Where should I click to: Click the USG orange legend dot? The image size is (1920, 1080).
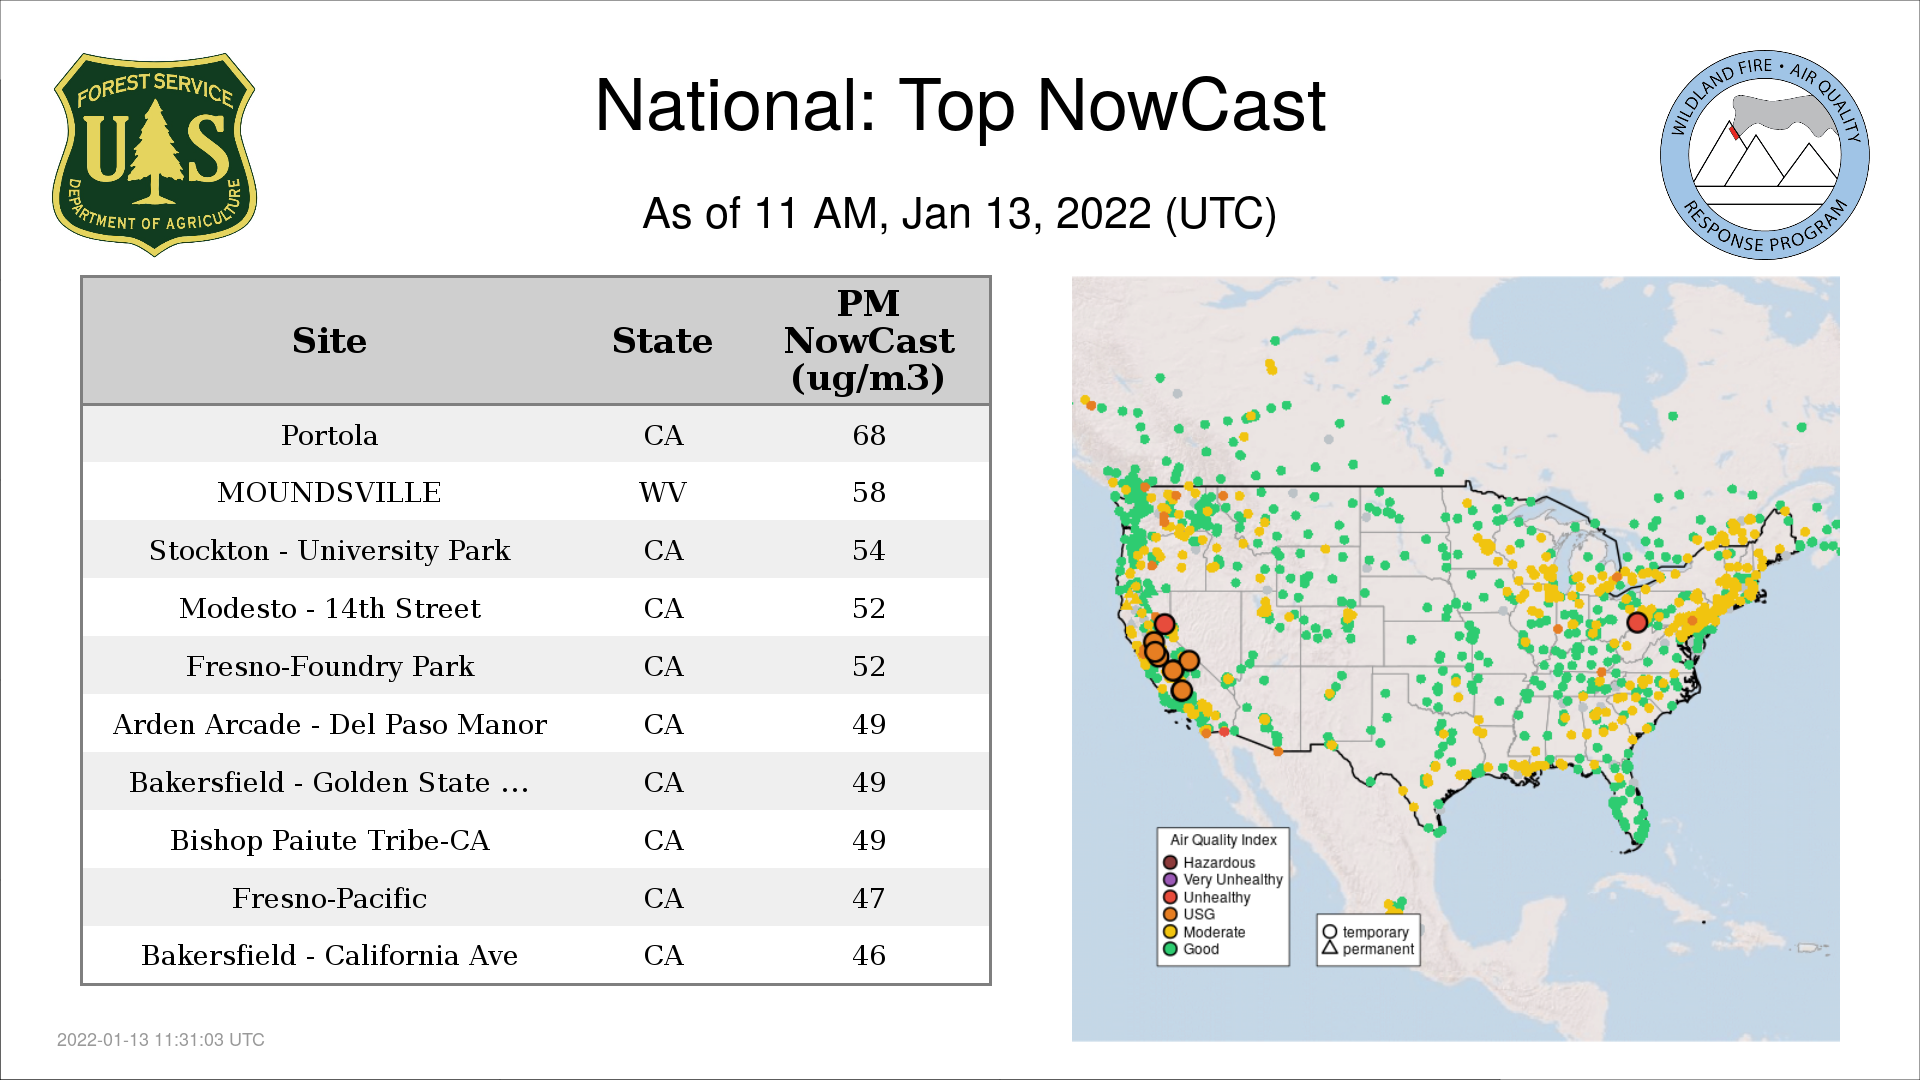click(1170, 914)
